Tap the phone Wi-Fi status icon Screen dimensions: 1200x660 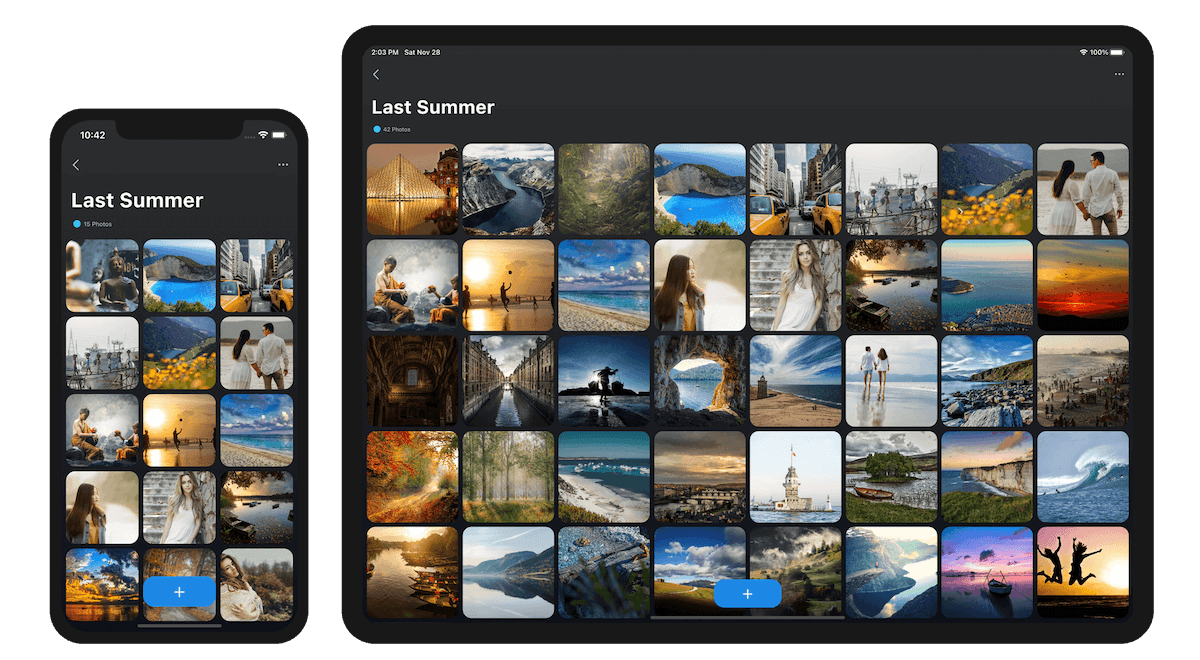(263, 135)
